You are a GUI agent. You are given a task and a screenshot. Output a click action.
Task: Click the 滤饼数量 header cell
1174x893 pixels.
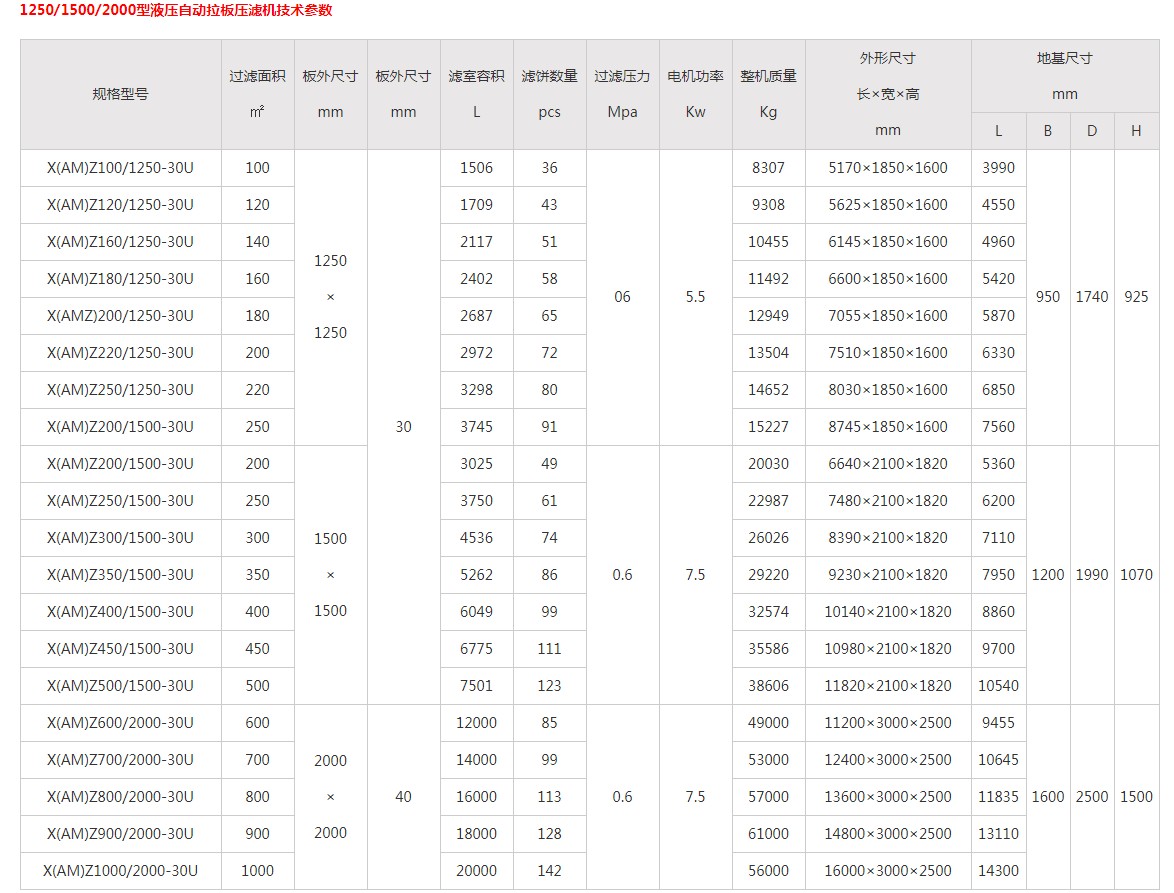click(x=549, y=95)
